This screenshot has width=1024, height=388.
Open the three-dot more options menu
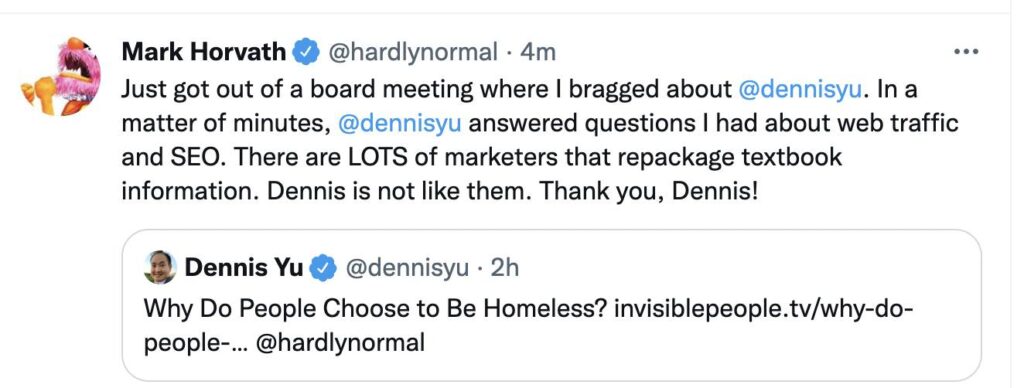pos(966,52)
